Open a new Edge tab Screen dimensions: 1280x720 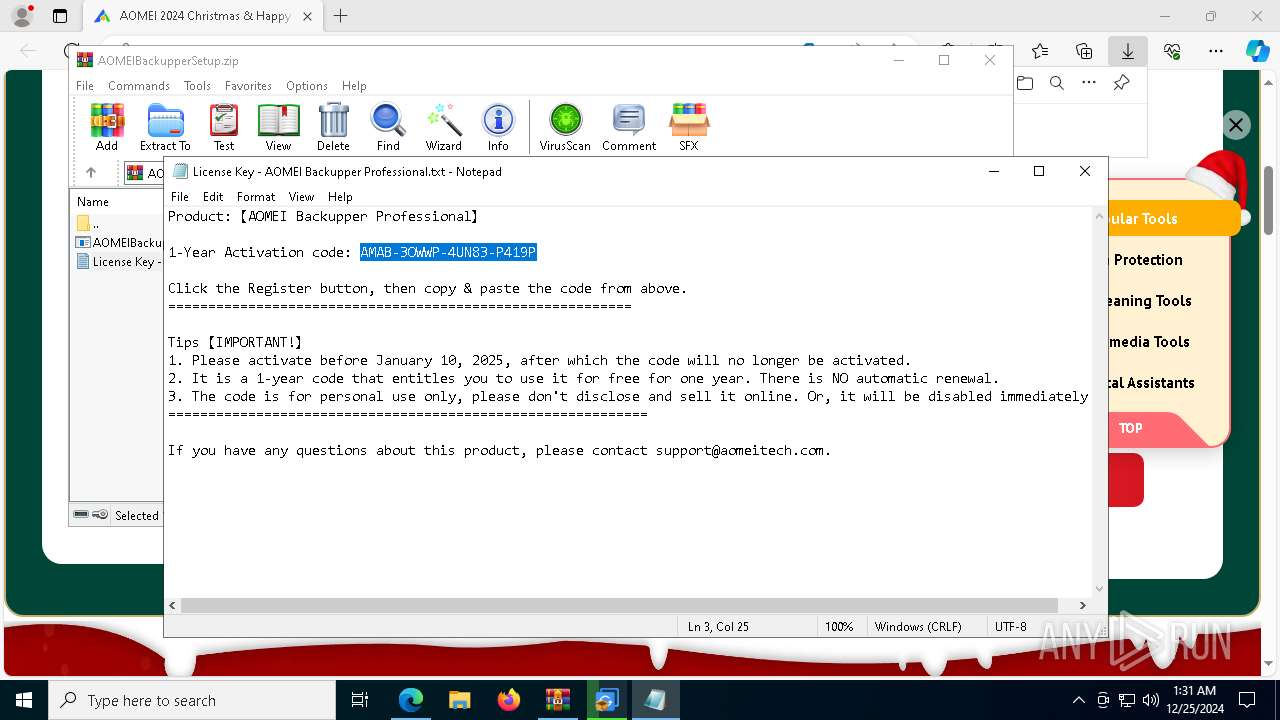click(340, 16)
